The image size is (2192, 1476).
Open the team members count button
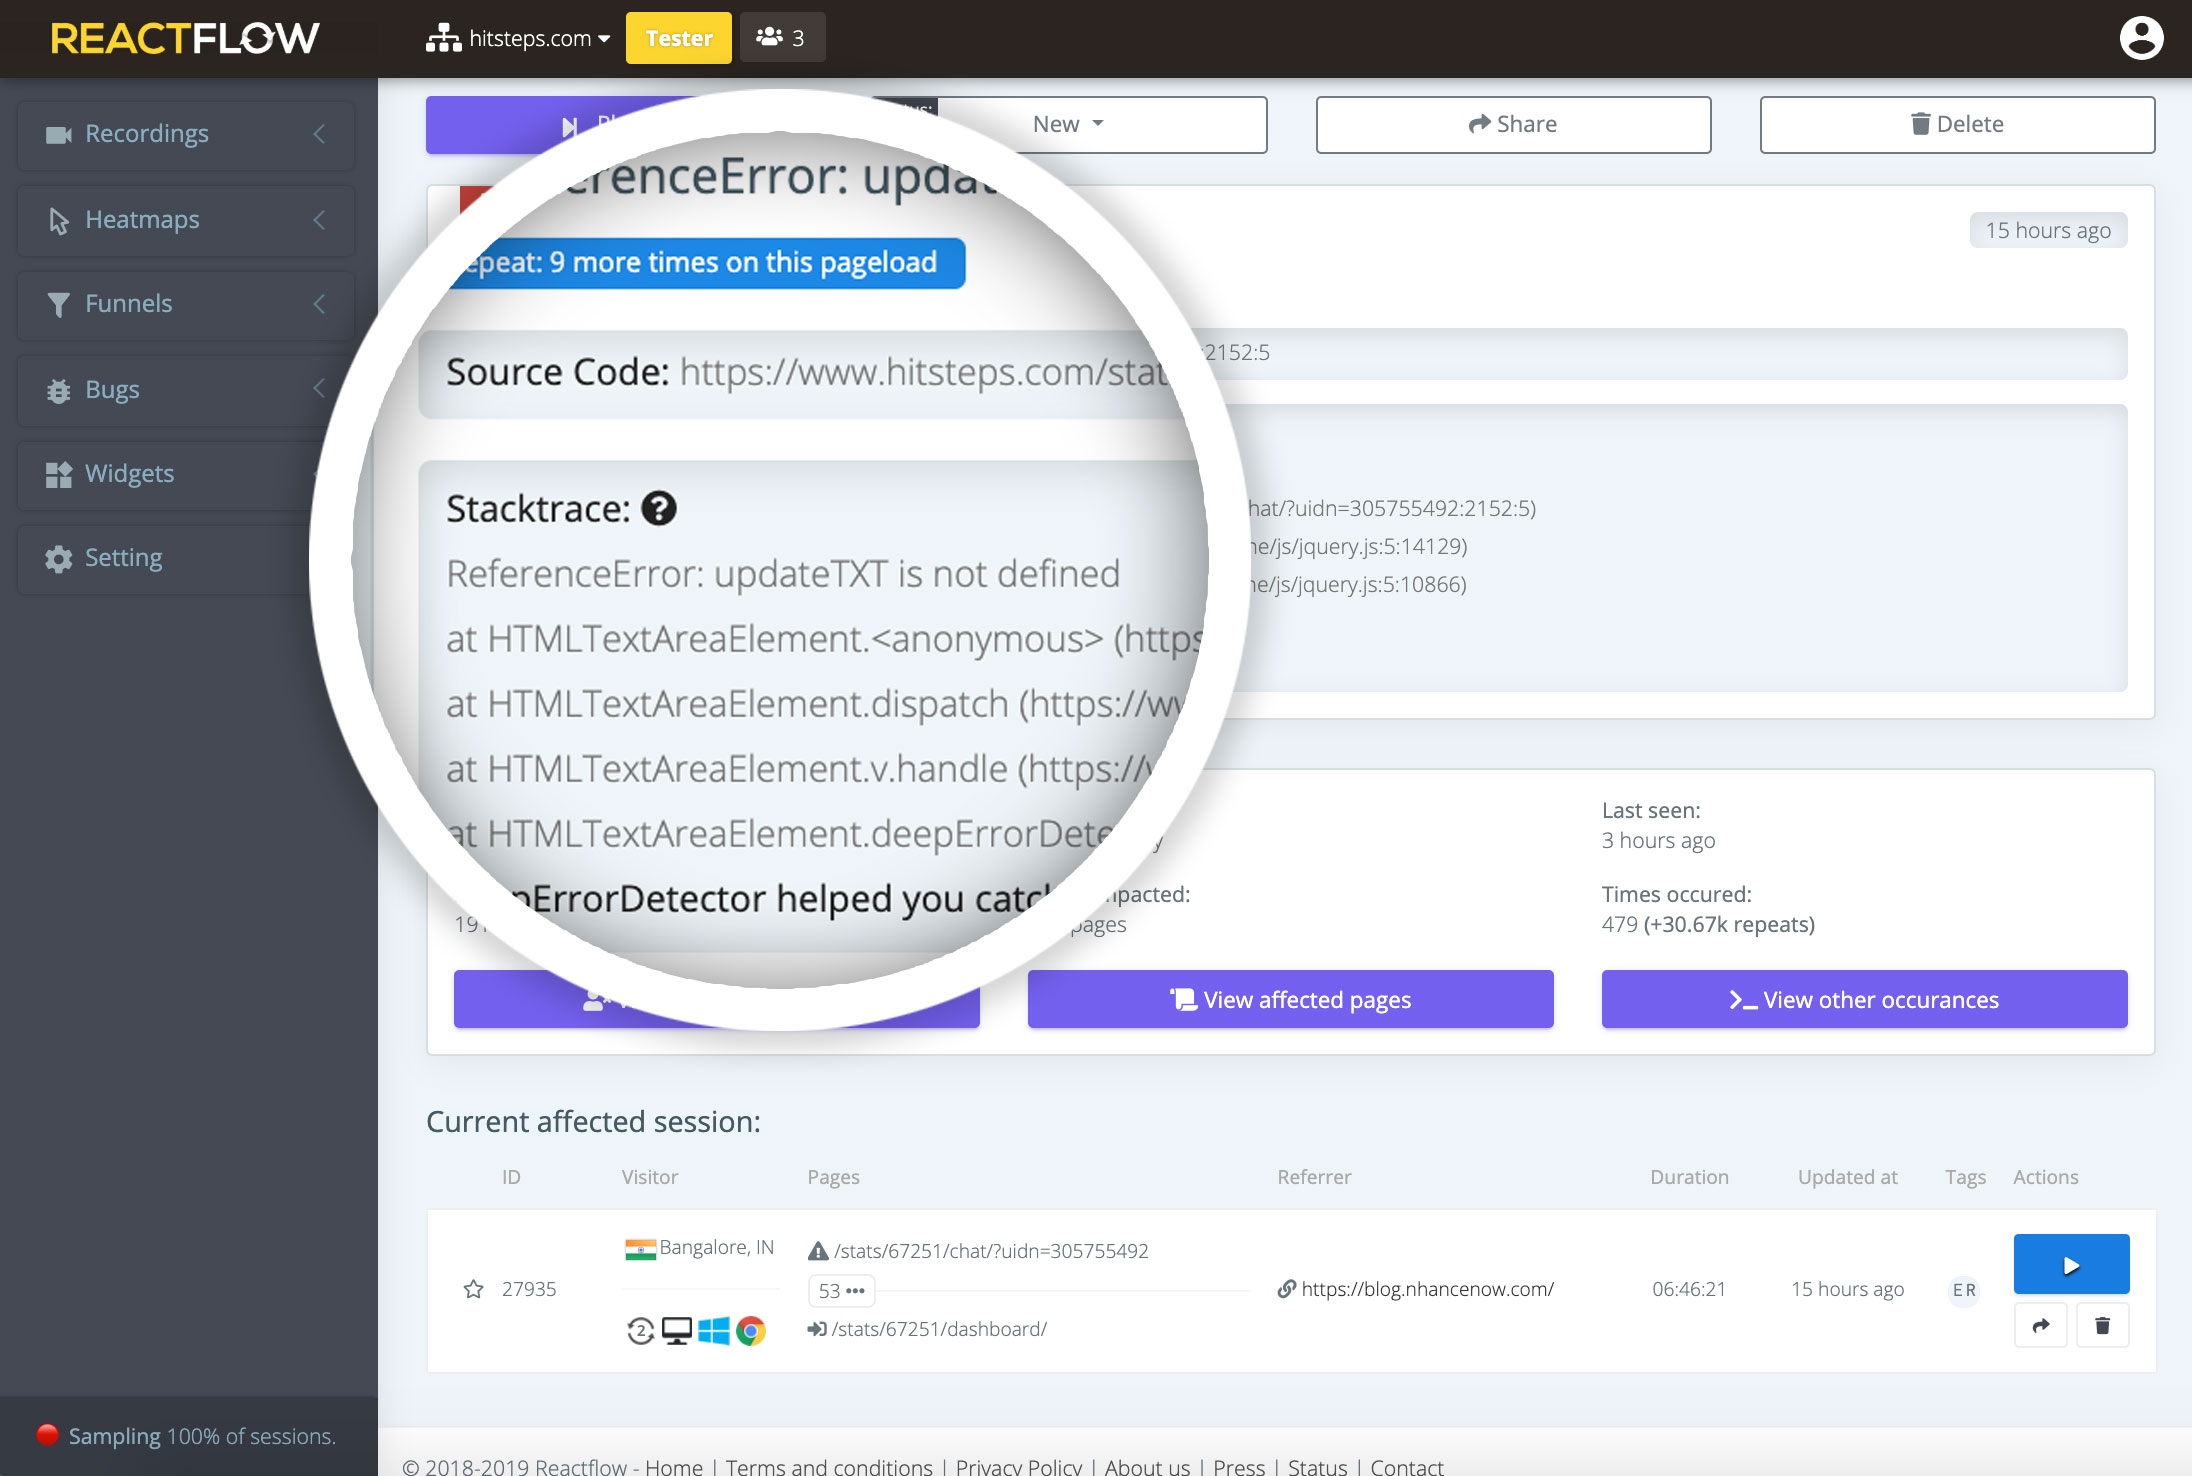click(782, 38)
